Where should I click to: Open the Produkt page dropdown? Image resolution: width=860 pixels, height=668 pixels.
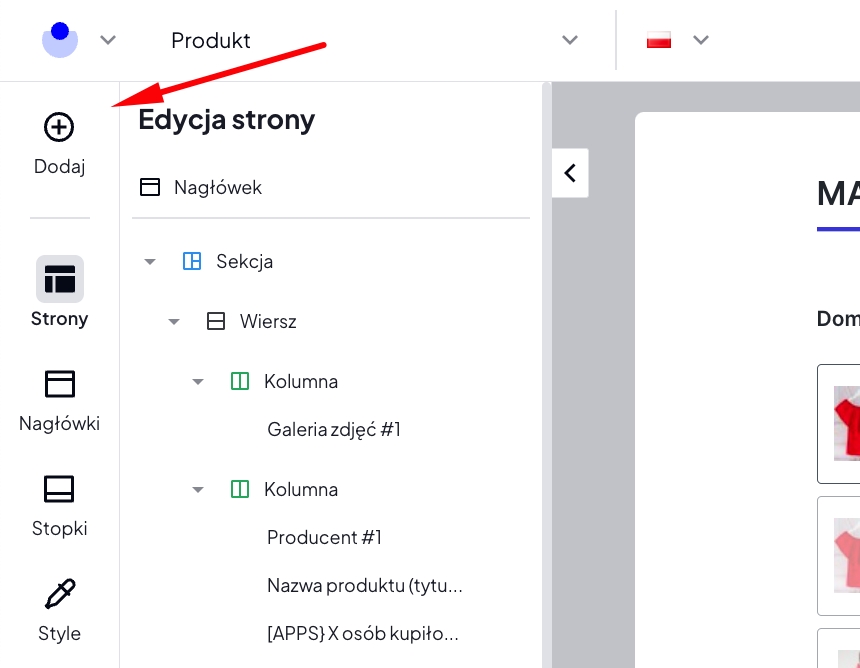point(570,40)
